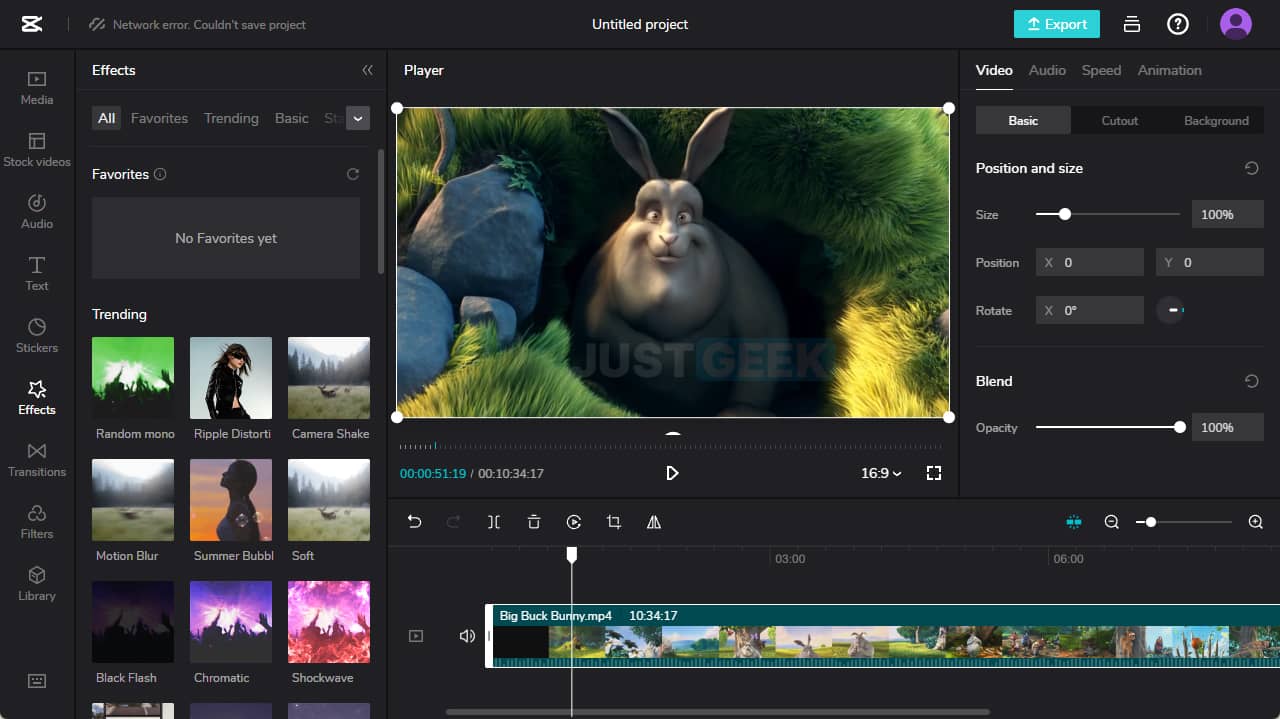The height and width of the screenshot is (719, 1280).
Task: Reset the Blend settings
Action: point(1251,381)
